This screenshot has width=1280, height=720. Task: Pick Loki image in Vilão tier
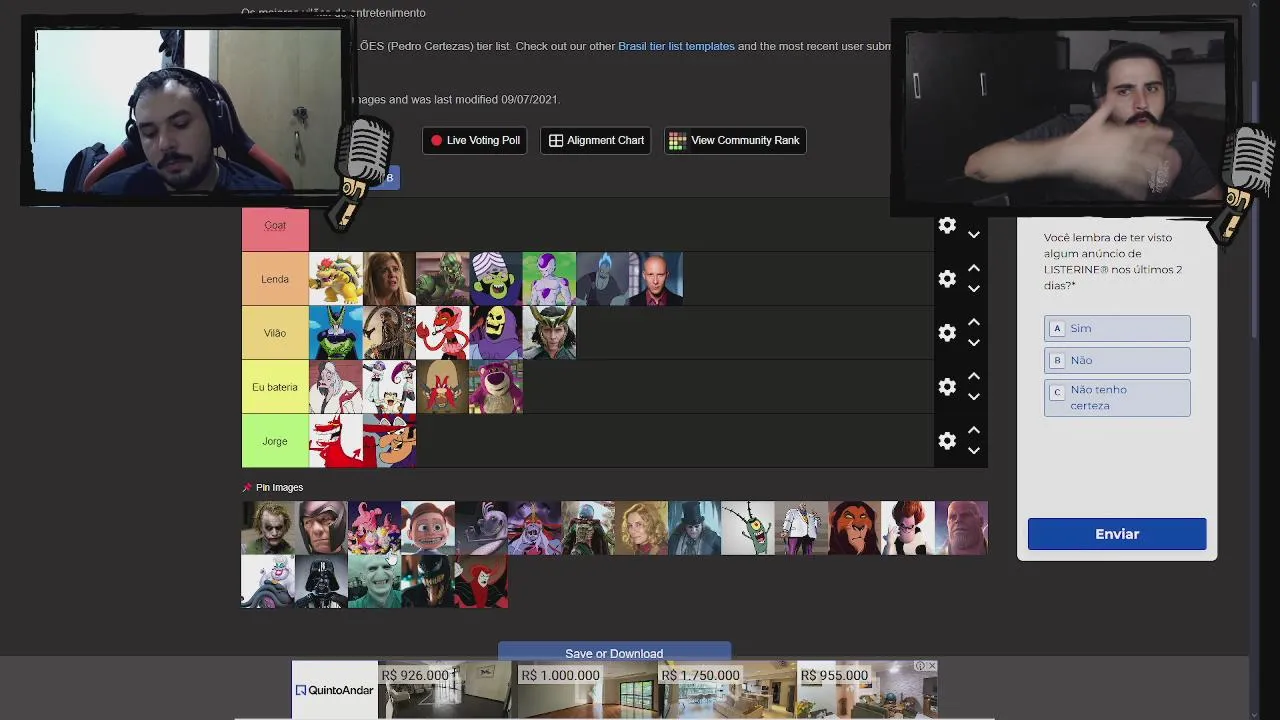pyautogui.click(x=549, y=333)
